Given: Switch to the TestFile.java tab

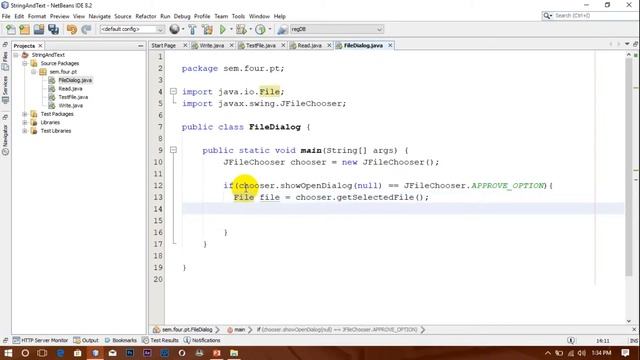Looking at the screenshot, I should (x=261, y=46).
